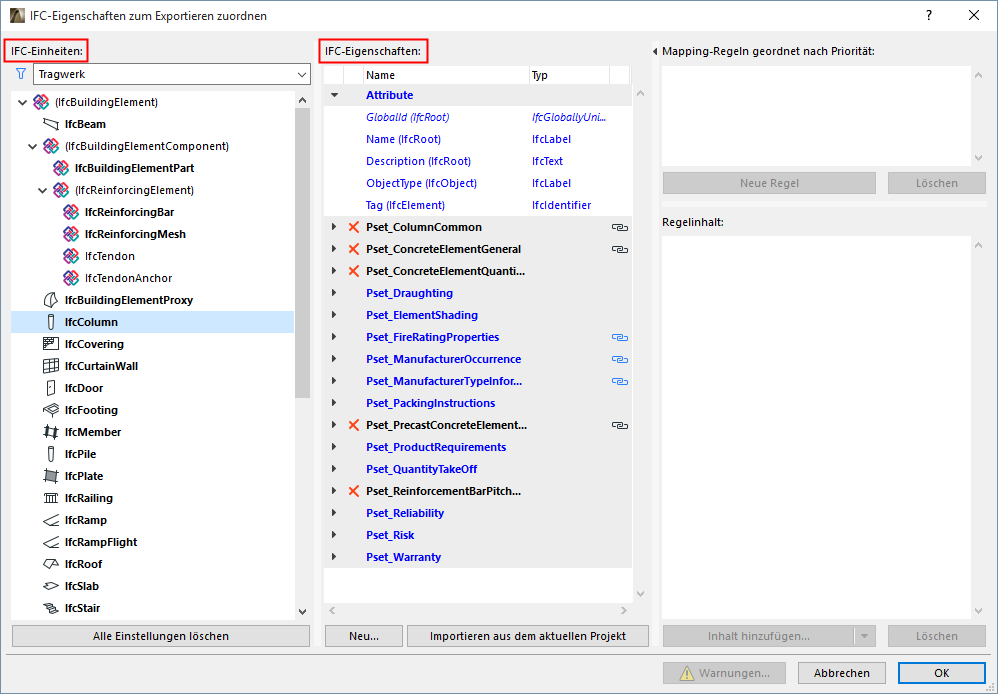The width and height of the screenshot is (998, 694).
Task: Open the Inhalt hinzufügen dropdown arrow
Action: tap(864, 636)
